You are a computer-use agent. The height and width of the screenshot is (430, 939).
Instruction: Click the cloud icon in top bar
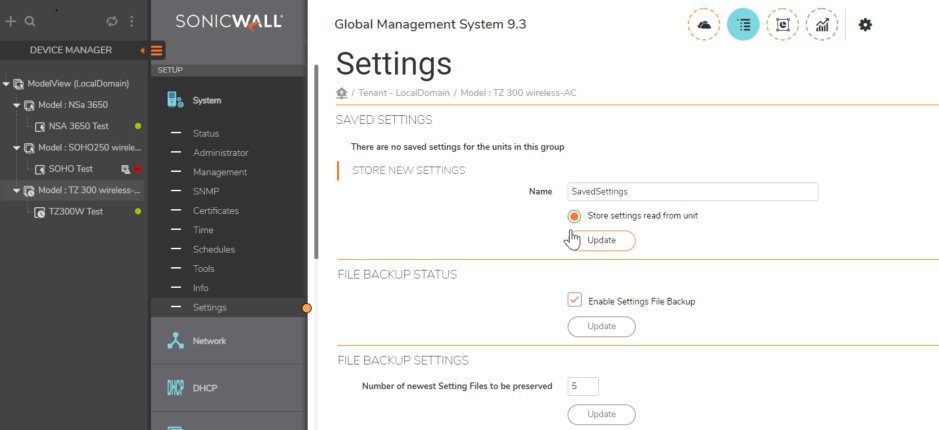coord(704,24)
